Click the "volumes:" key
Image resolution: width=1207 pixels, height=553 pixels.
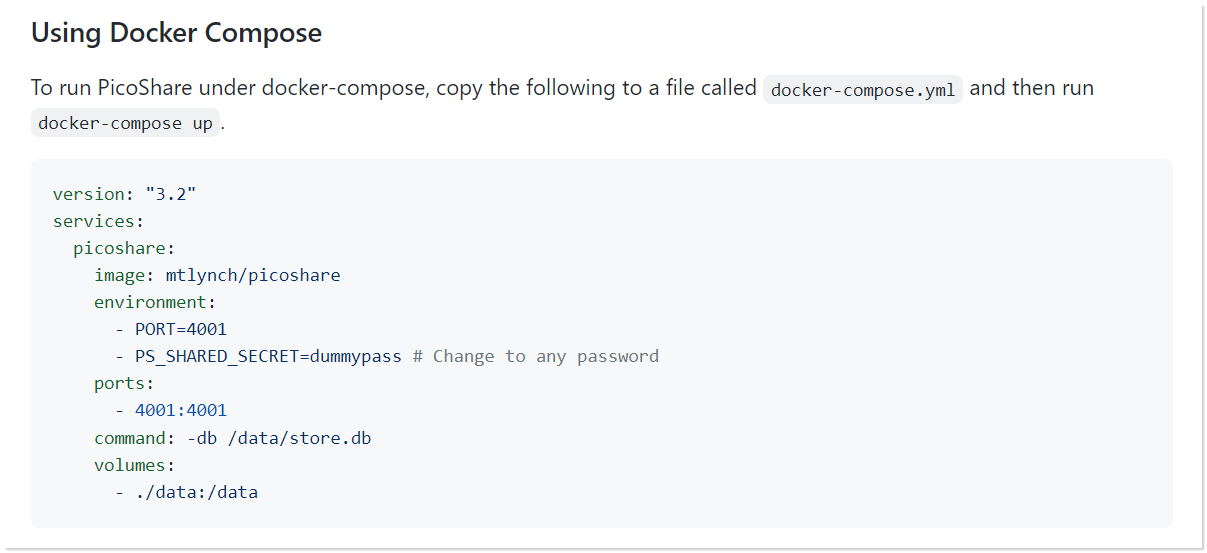point(135,465)
